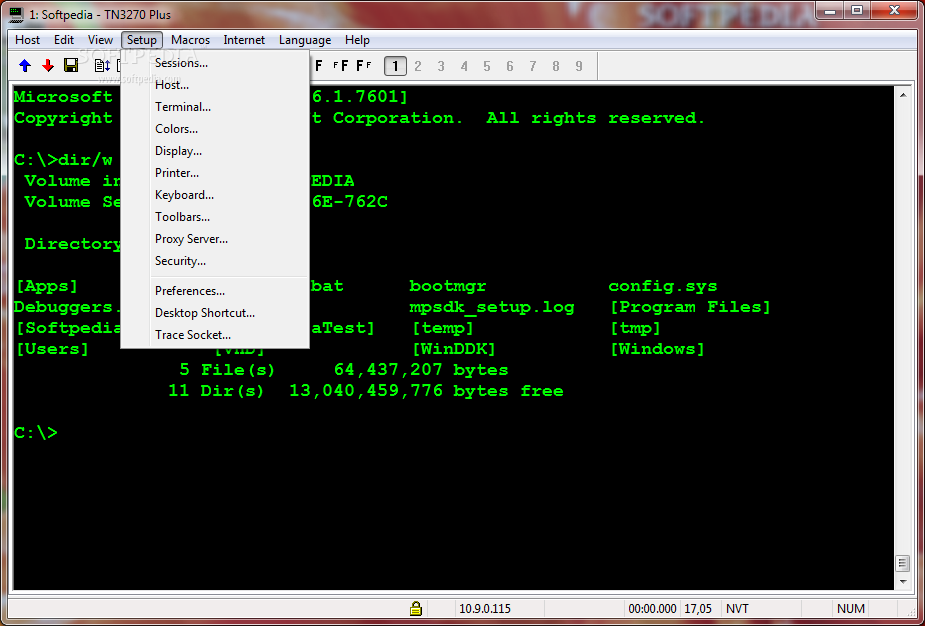The image size is (925, 626).
Task: Click the 64,437,207 bytes text
Action: tap(421, 371)
